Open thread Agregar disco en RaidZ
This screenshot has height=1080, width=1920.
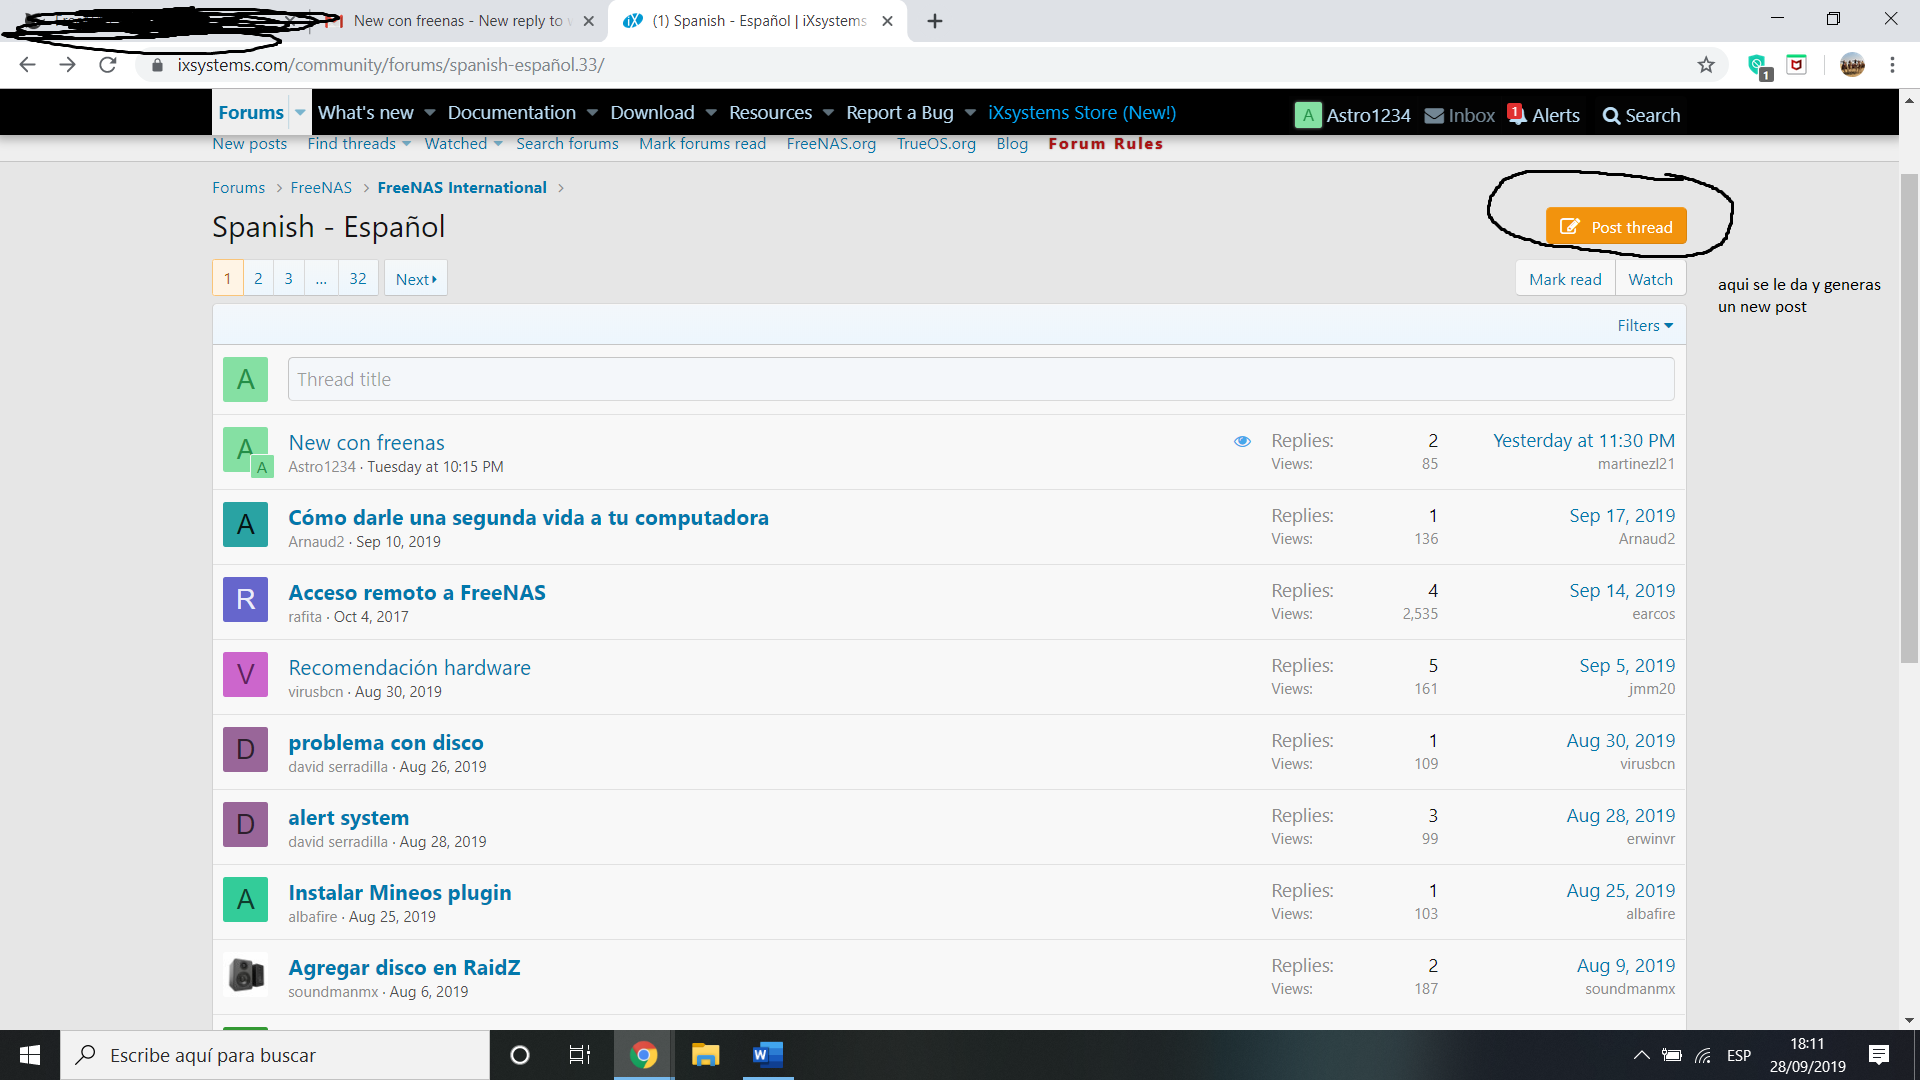click(x=404, y=967)
